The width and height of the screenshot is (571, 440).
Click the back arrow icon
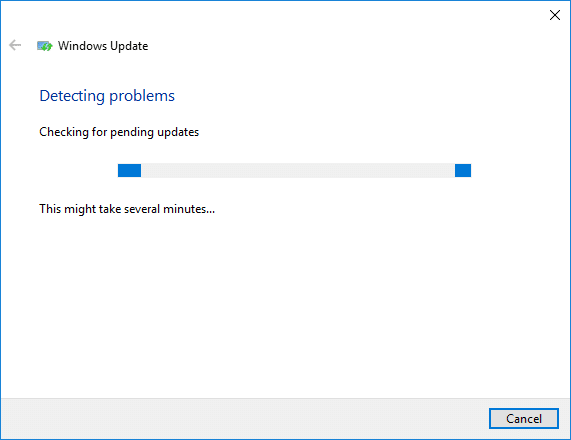coord(15,45)
